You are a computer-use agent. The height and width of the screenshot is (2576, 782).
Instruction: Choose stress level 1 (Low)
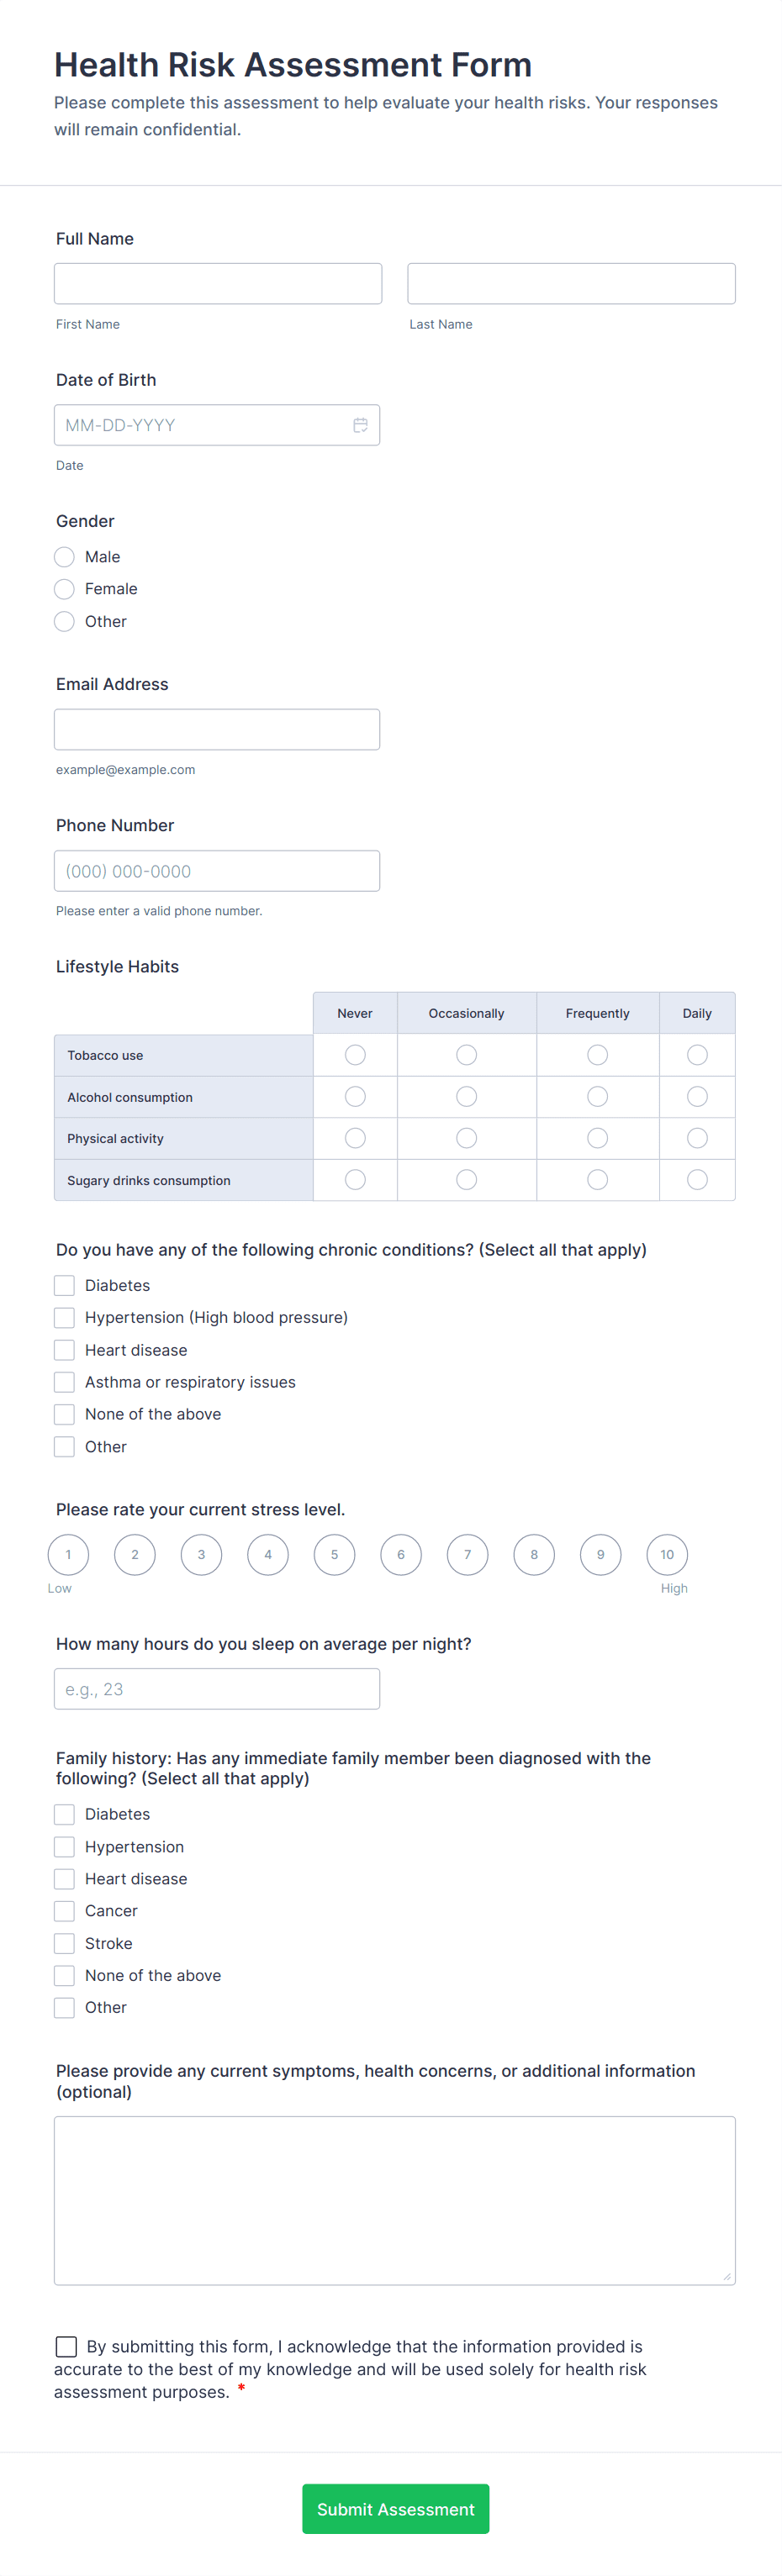pyautogui.click(x=68, y=1554)
